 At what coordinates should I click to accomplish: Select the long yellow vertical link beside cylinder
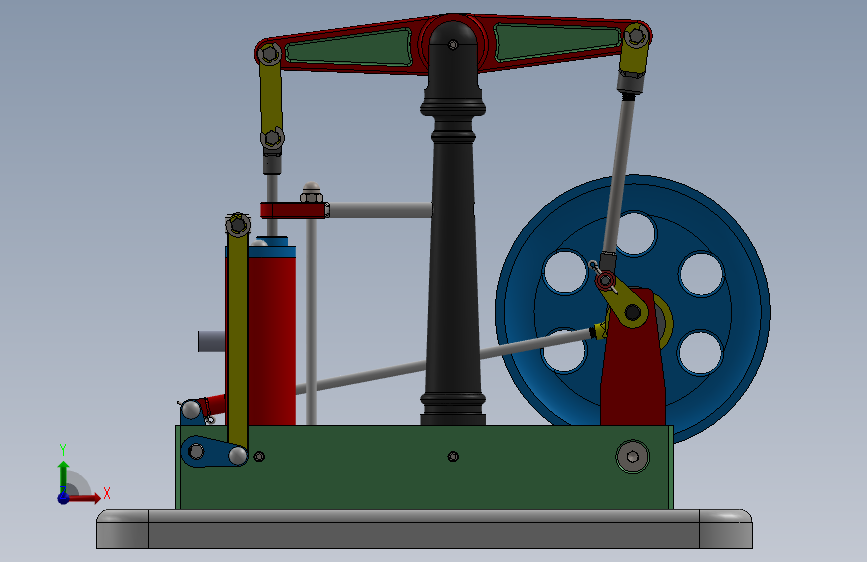(x=238, y=337)
